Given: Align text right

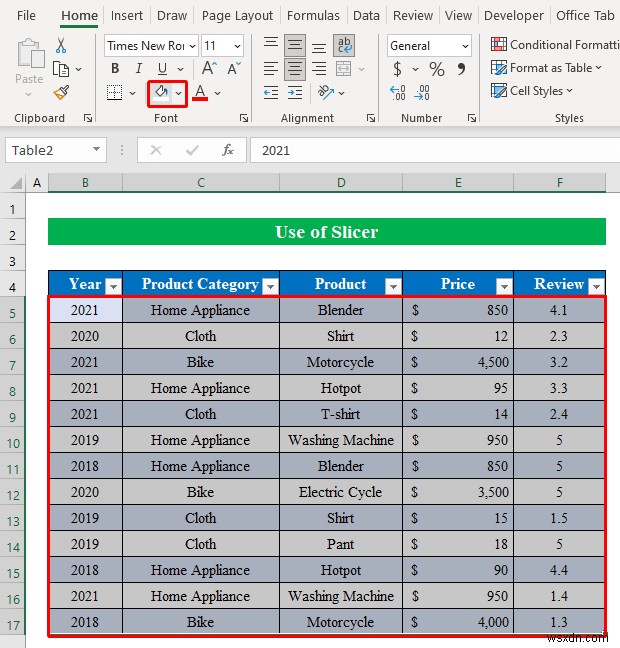Looking at the screenshot, I should (319, 69).
